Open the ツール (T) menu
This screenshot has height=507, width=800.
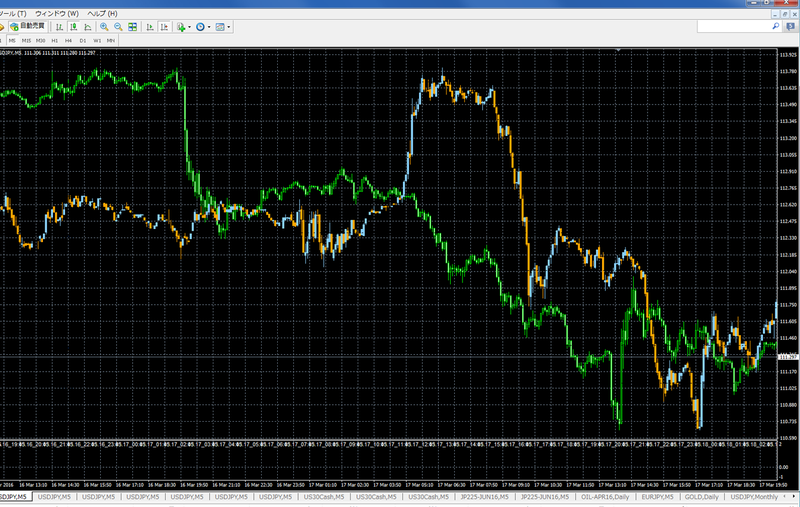coord(12,13)
